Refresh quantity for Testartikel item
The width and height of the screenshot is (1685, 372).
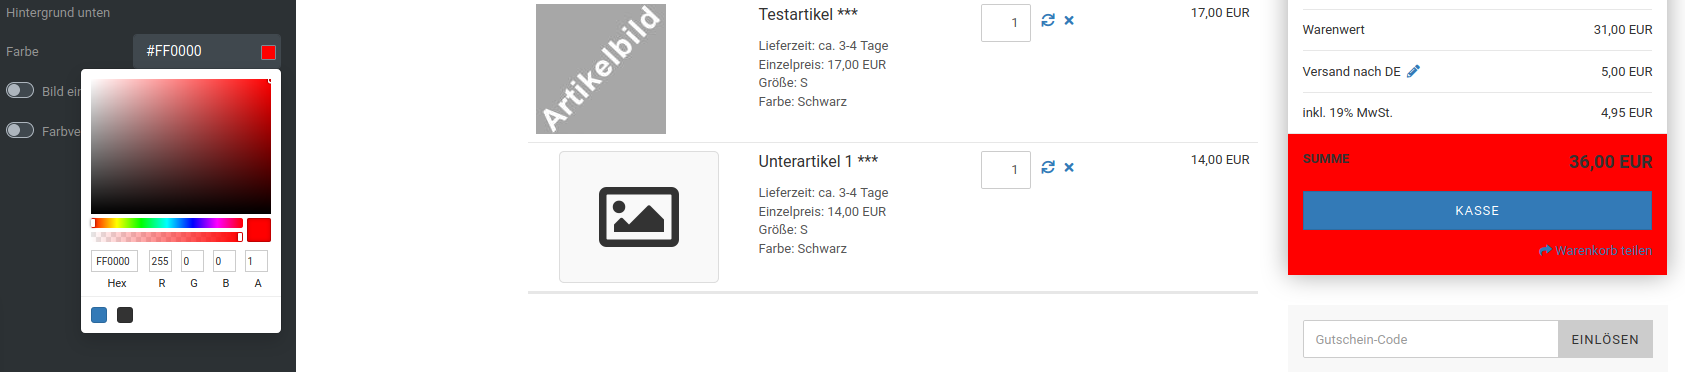point(1048,20)
